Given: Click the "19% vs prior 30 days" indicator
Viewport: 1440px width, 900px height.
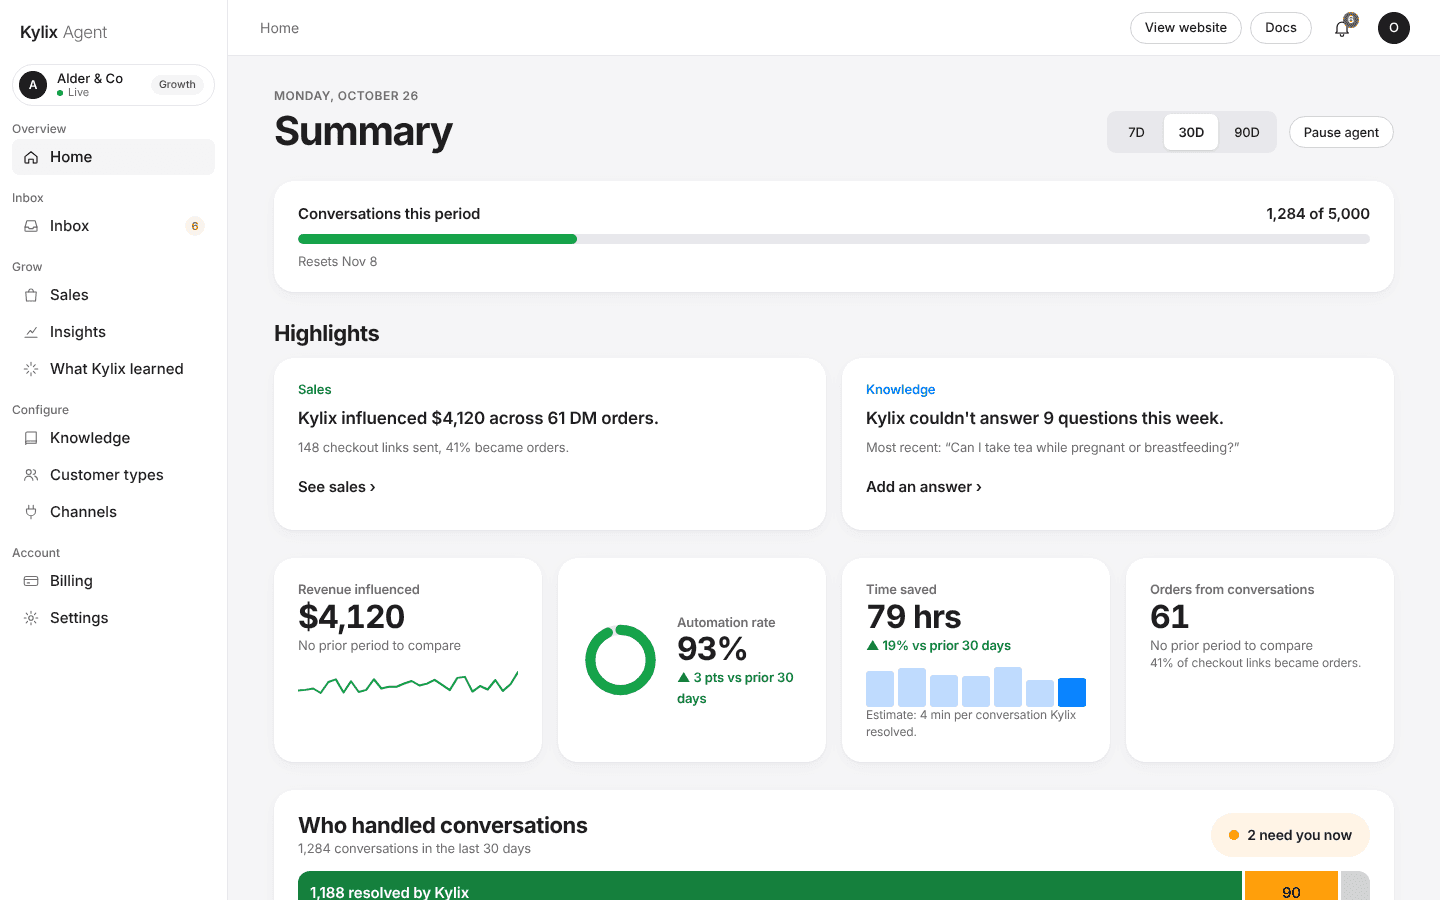Looking at the screenshot, I should pyautogui.click(x=938, y=646).
